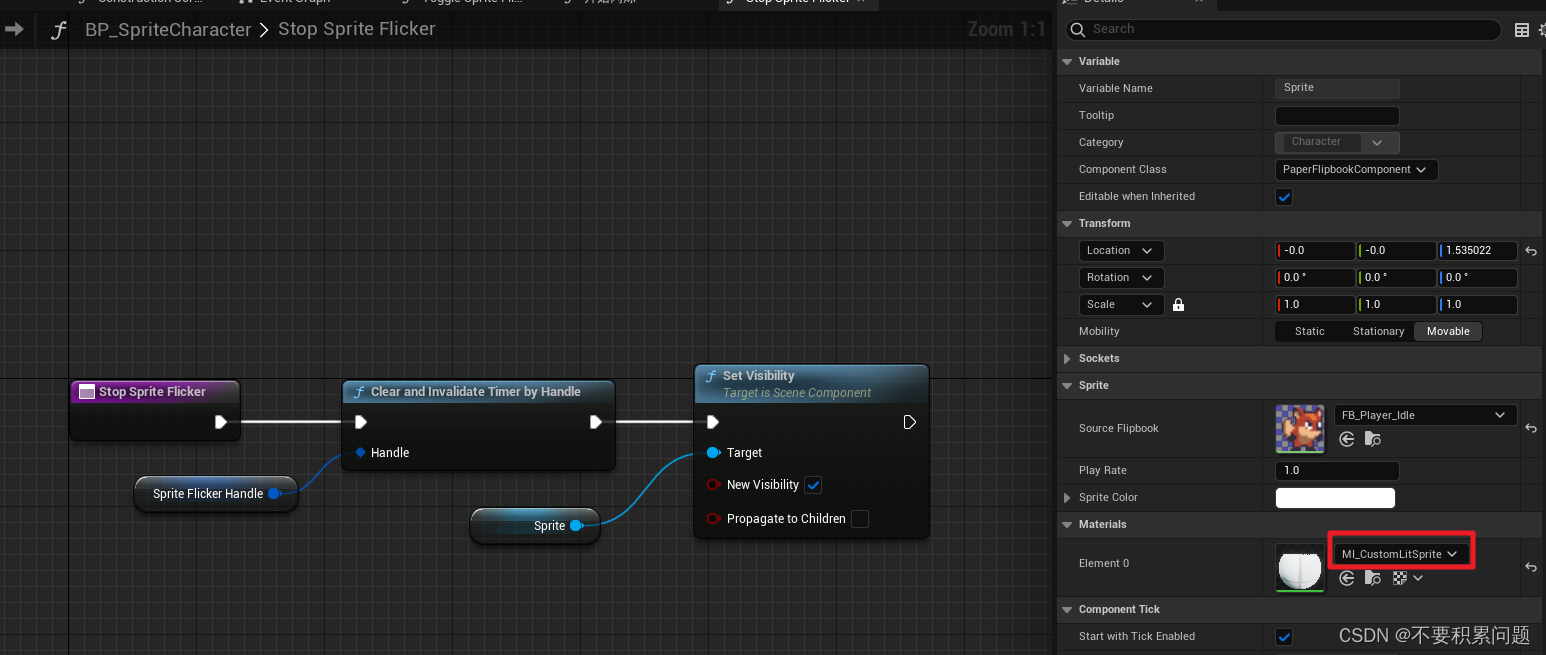
Task: Reset Location to default value
Action: (x=1531, y=251)
